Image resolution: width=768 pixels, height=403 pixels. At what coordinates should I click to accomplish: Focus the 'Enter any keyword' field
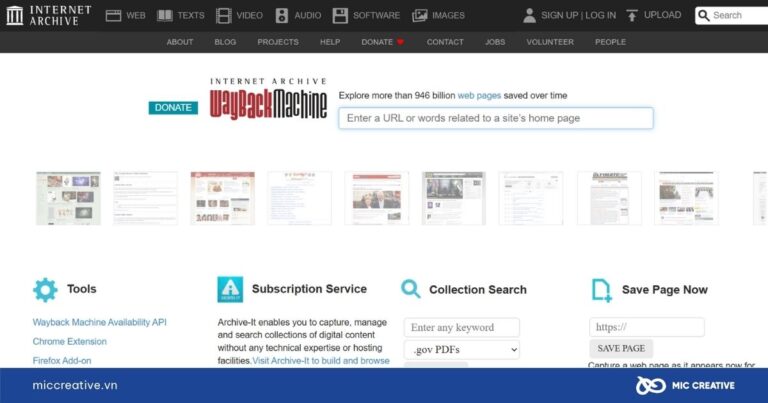(x=462, y=327)
